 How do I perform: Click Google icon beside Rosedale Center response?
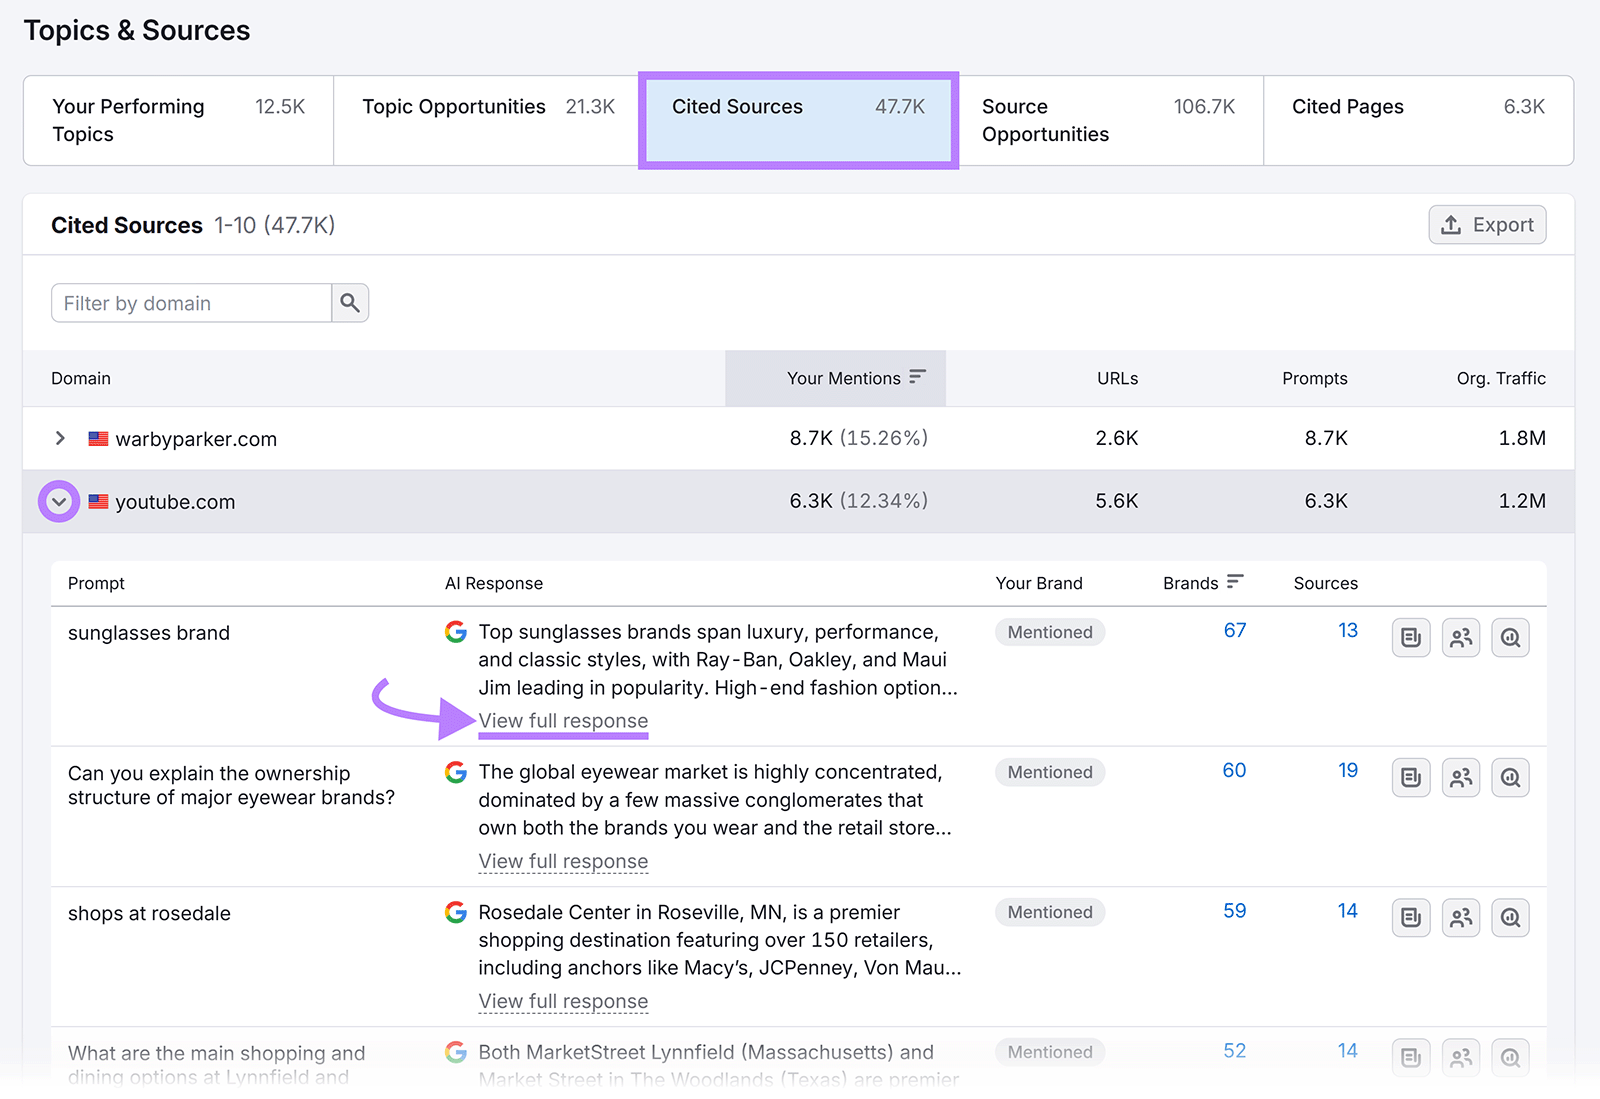point(456,912)
